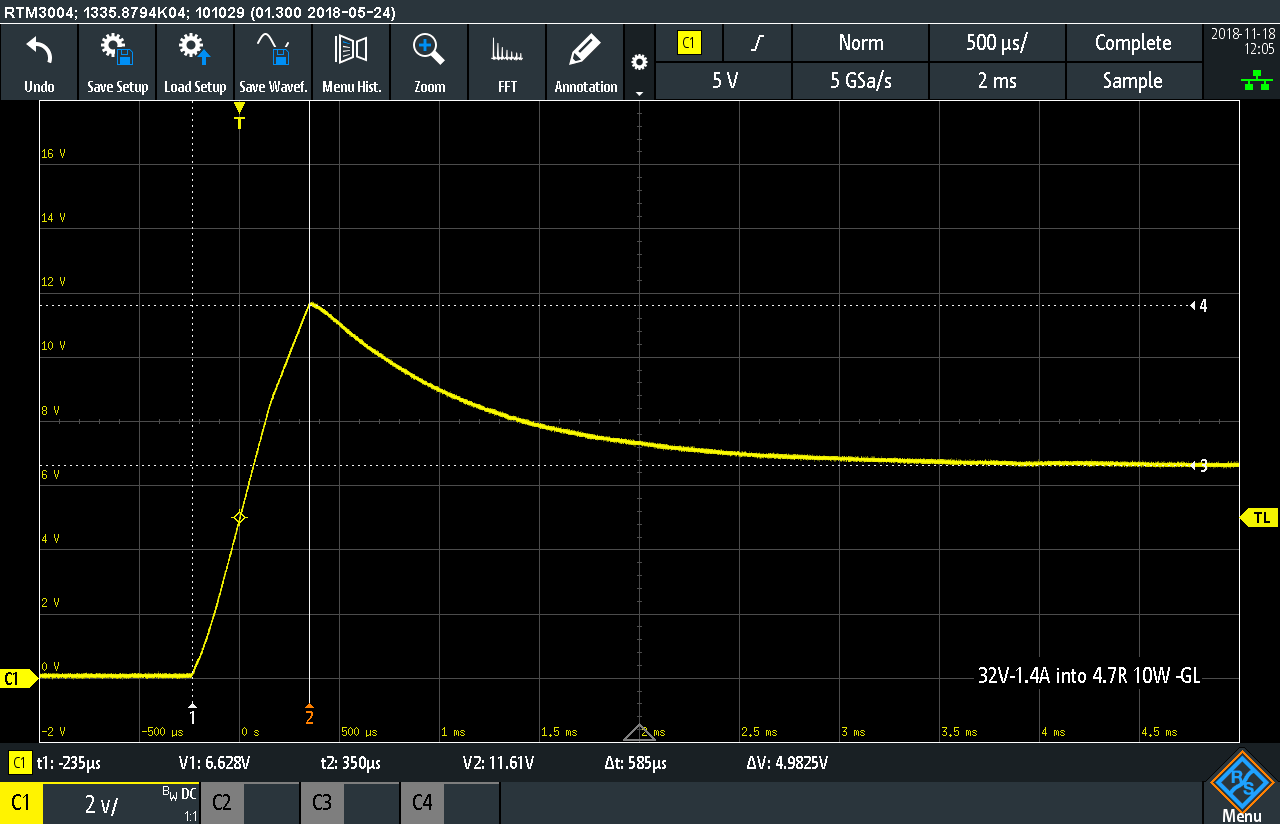
Task: Click the Δt: 585µs readout
Action: (636, 763)
